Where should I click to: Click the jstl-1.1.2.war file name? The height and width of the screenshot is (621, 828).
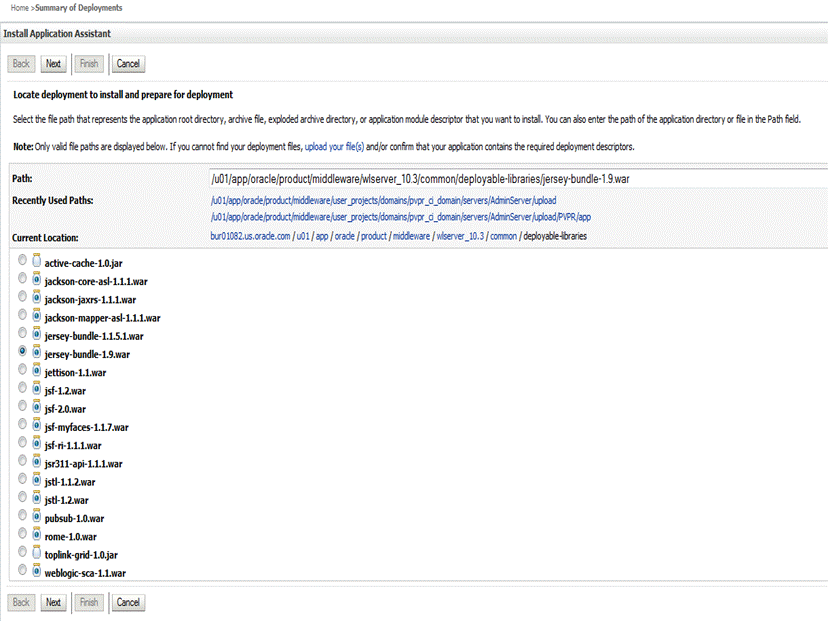coord(70,482)
